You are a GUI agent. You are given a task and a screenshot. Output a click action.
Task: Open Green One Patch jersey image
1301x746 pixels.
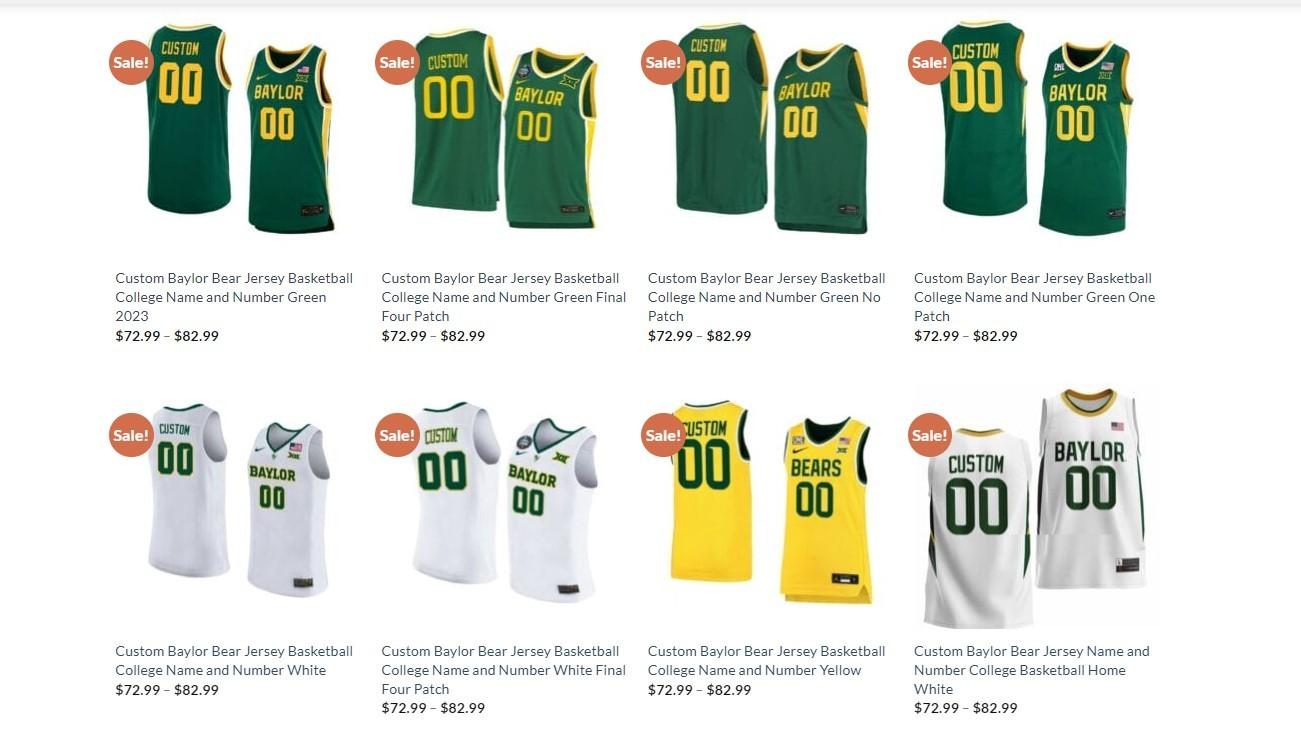click(x=1037, y=128)
